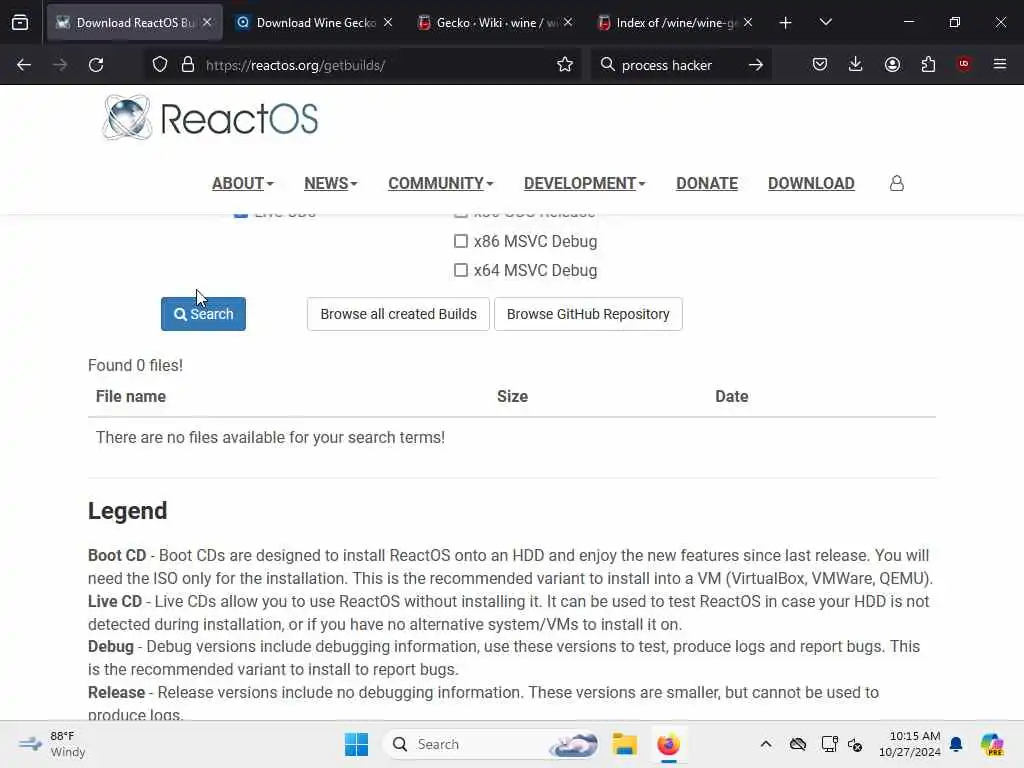The height and width of the screenshot is (768, 1024).
Task: Click the blue Search button
Action: pos(203,314)
